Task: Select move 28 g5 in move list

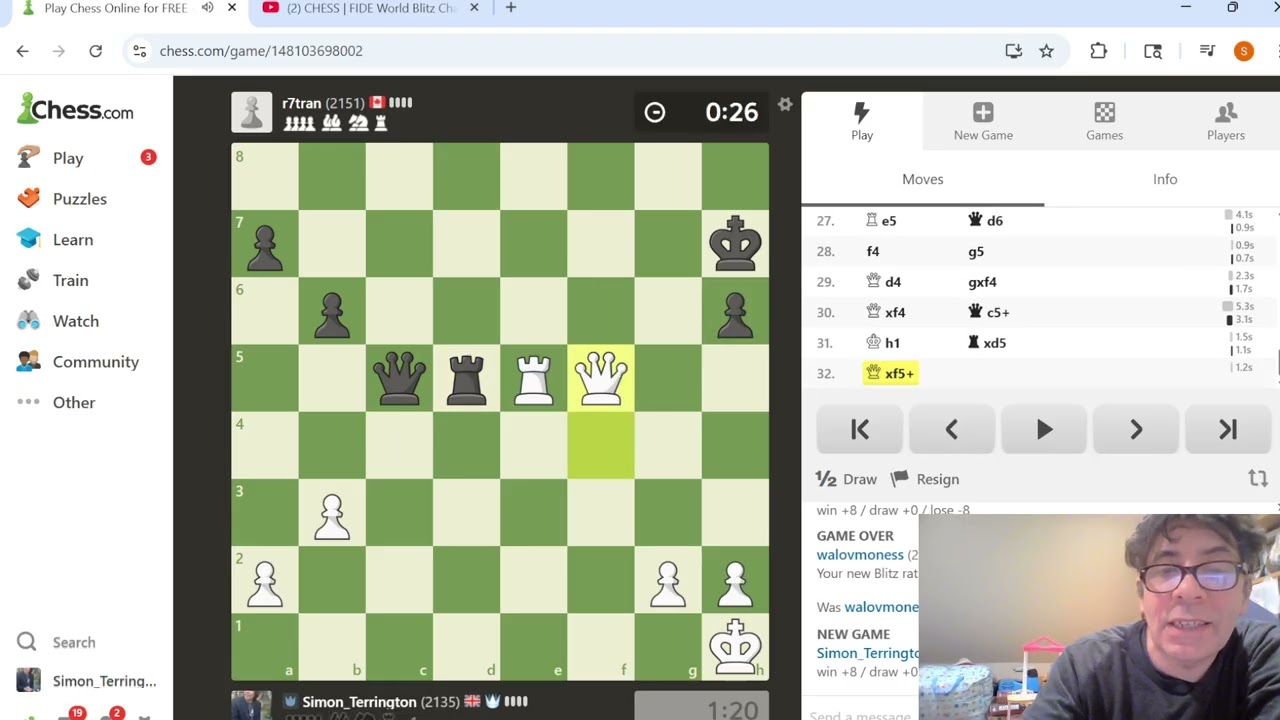Action: (976, 251)
